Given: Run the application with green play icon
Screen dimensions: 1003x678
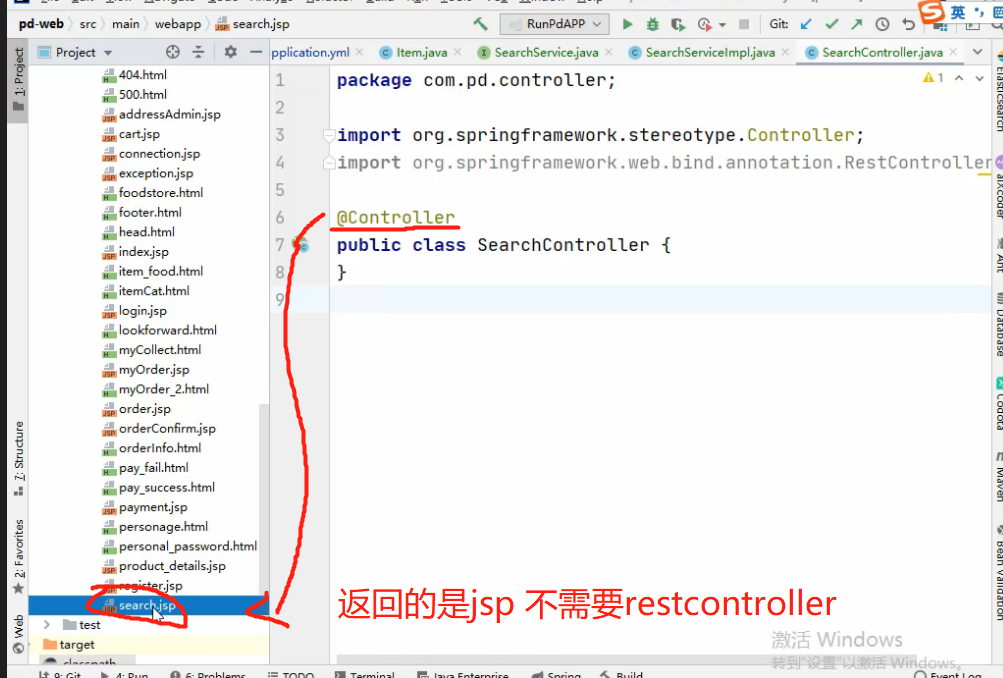Looking at the screenshot, I should click(628, 24).
